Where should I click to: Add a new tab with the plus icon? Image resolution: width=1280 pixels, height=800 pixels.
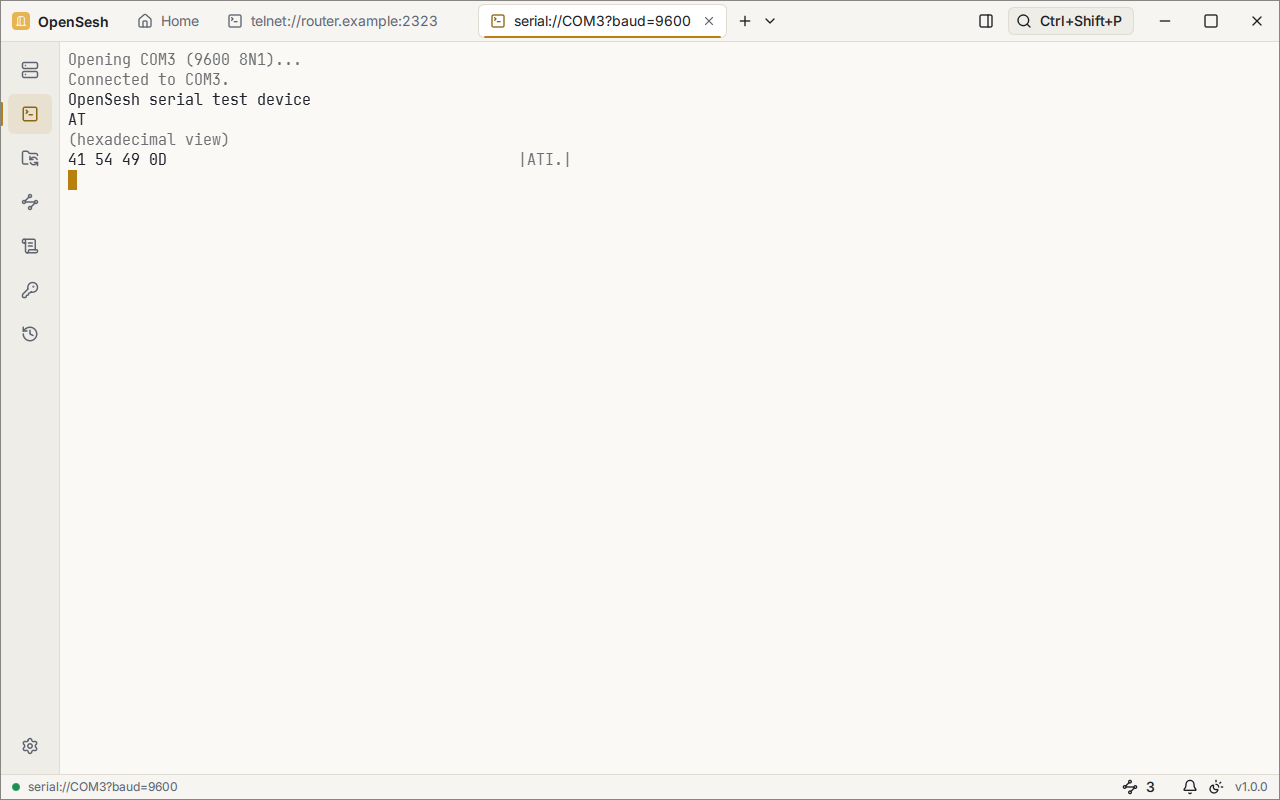click(x=745, y=21)
